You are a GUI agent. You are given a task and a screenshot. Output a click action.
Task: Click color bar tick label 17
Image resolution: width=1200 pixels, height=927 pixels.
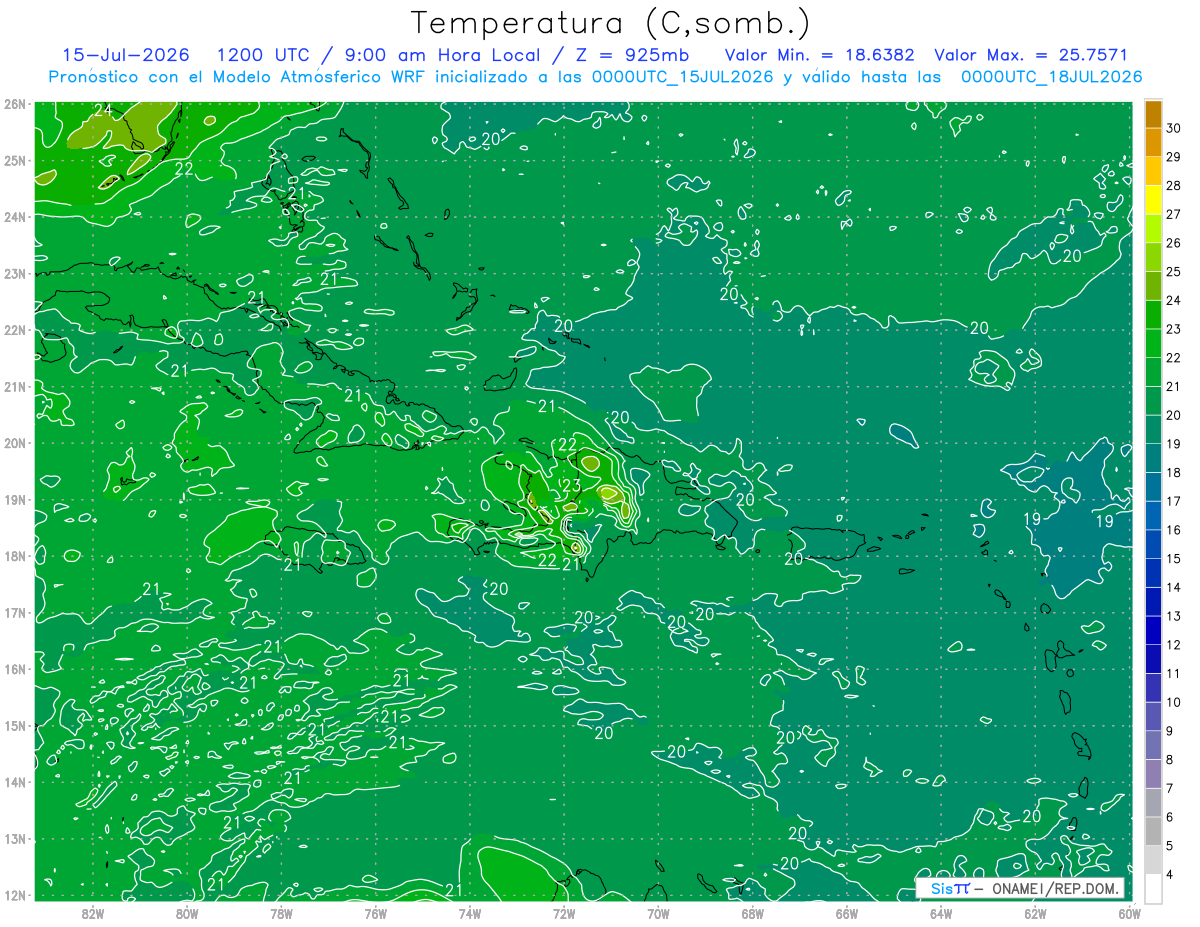coord(1174,501)
